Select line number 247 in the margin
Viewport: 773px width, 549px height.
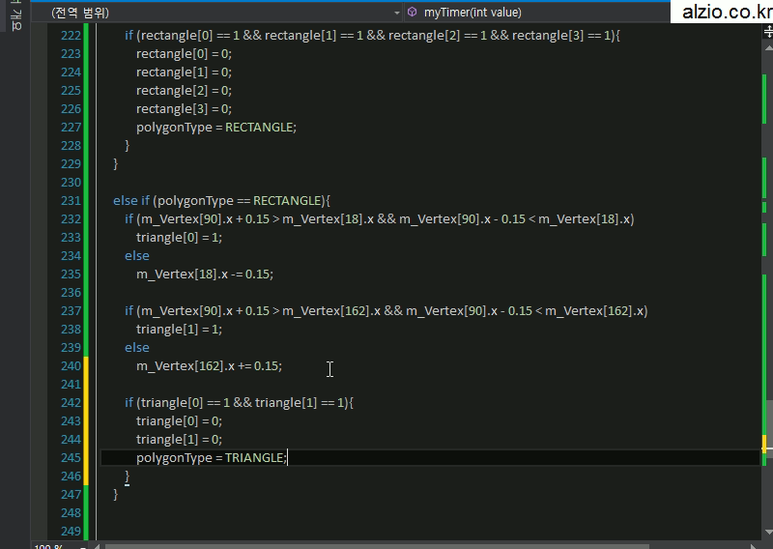[x=70, y=494]
